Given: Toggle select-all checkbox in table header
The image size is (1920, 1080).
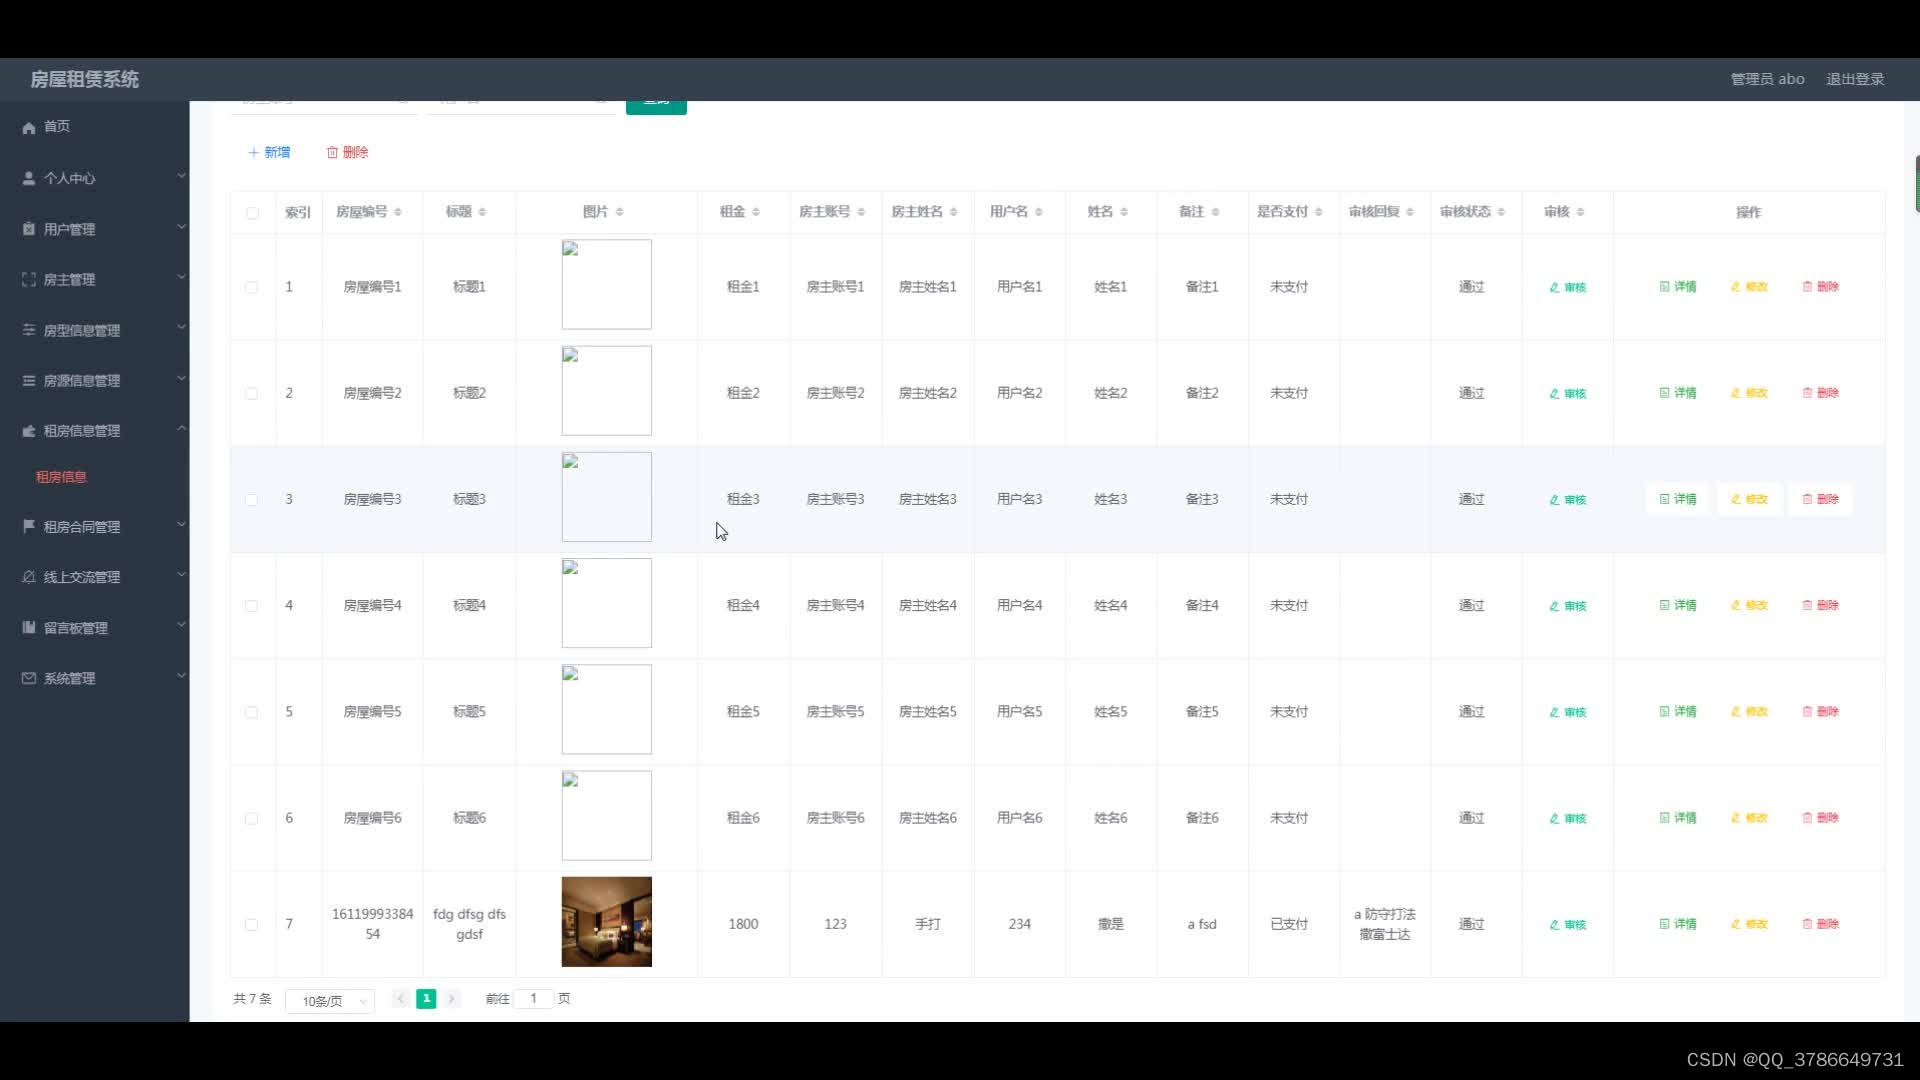Looking at the screenshot, I should [252, 213].
